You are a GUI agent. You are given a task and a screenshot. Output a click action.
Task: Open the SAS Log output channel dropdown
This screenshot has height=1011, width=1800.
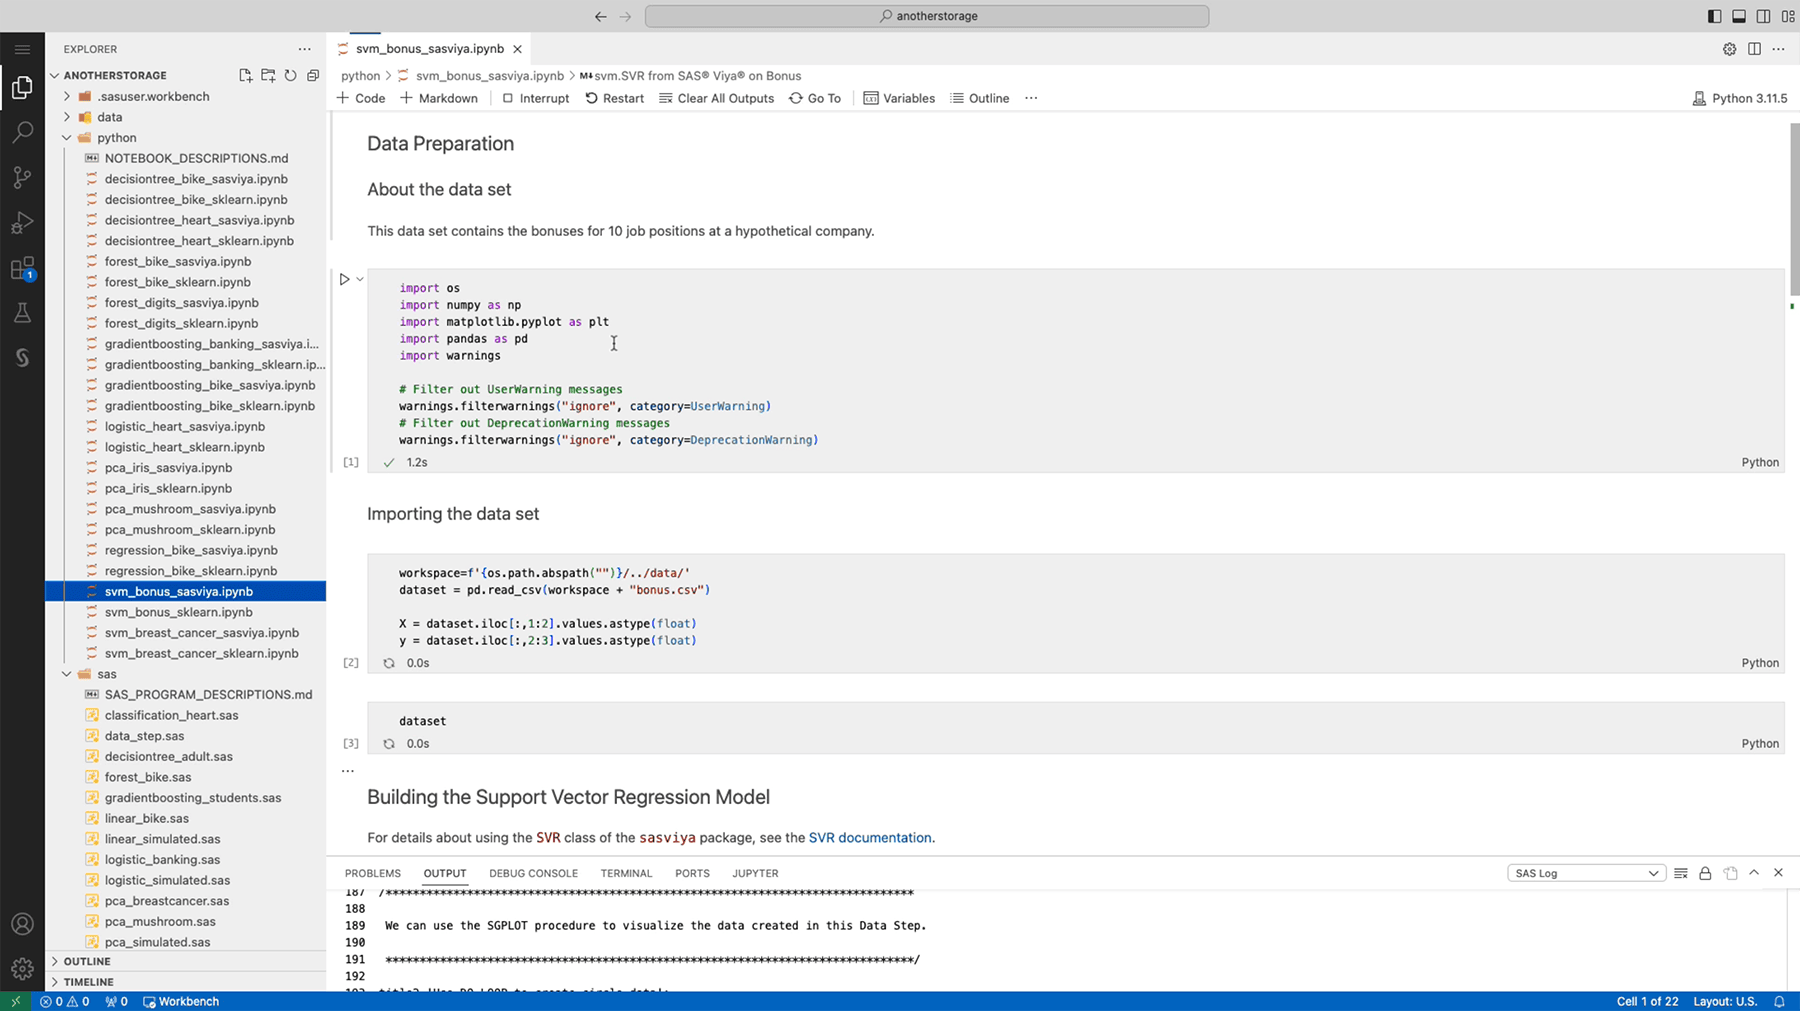[x=1585, y=872]
